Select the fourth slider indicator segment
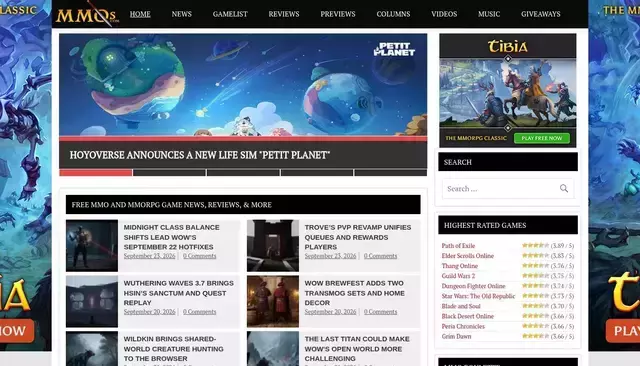Image resolution: width=640 pixels, height=366 pixels. (317, 173)
